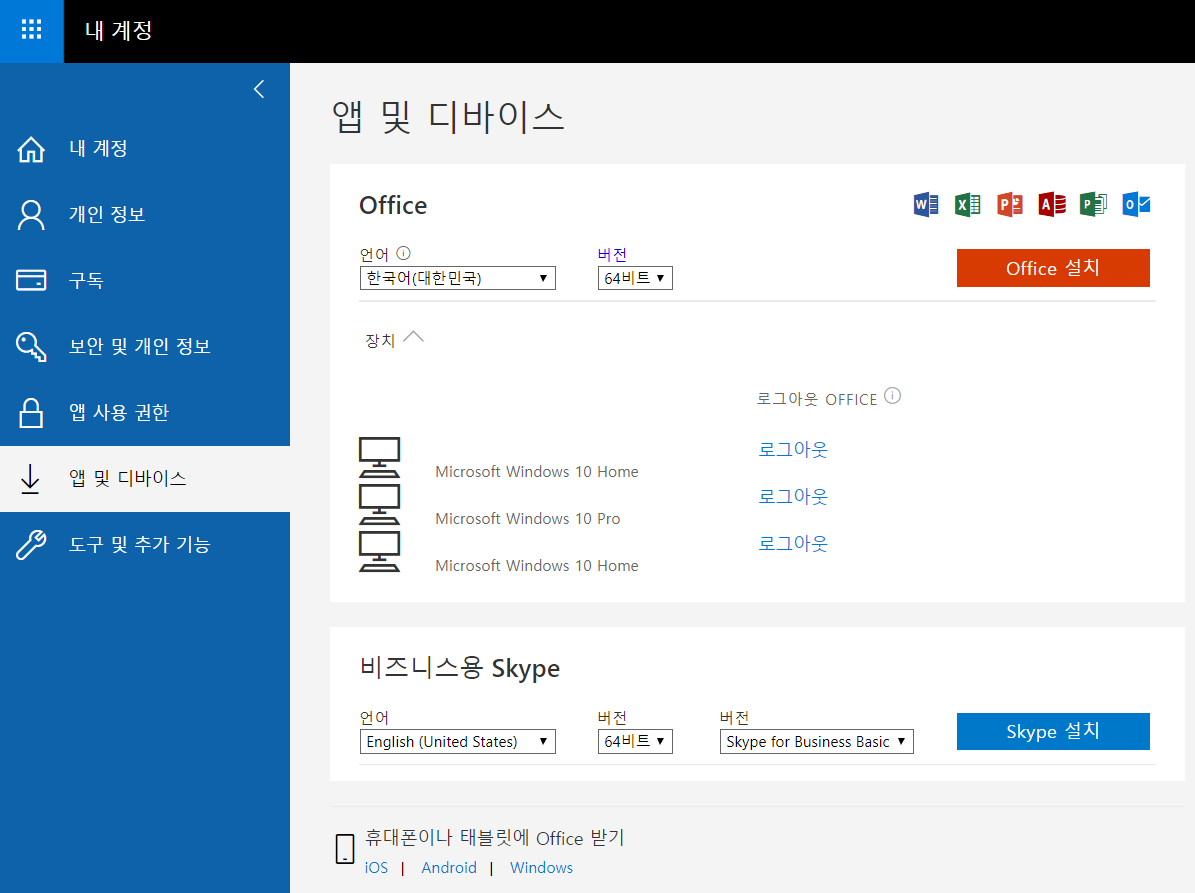The image size is (1195, 893).
Task: Click the 로그아웃 OFFICE column label
Action: (x=817, y=399)
